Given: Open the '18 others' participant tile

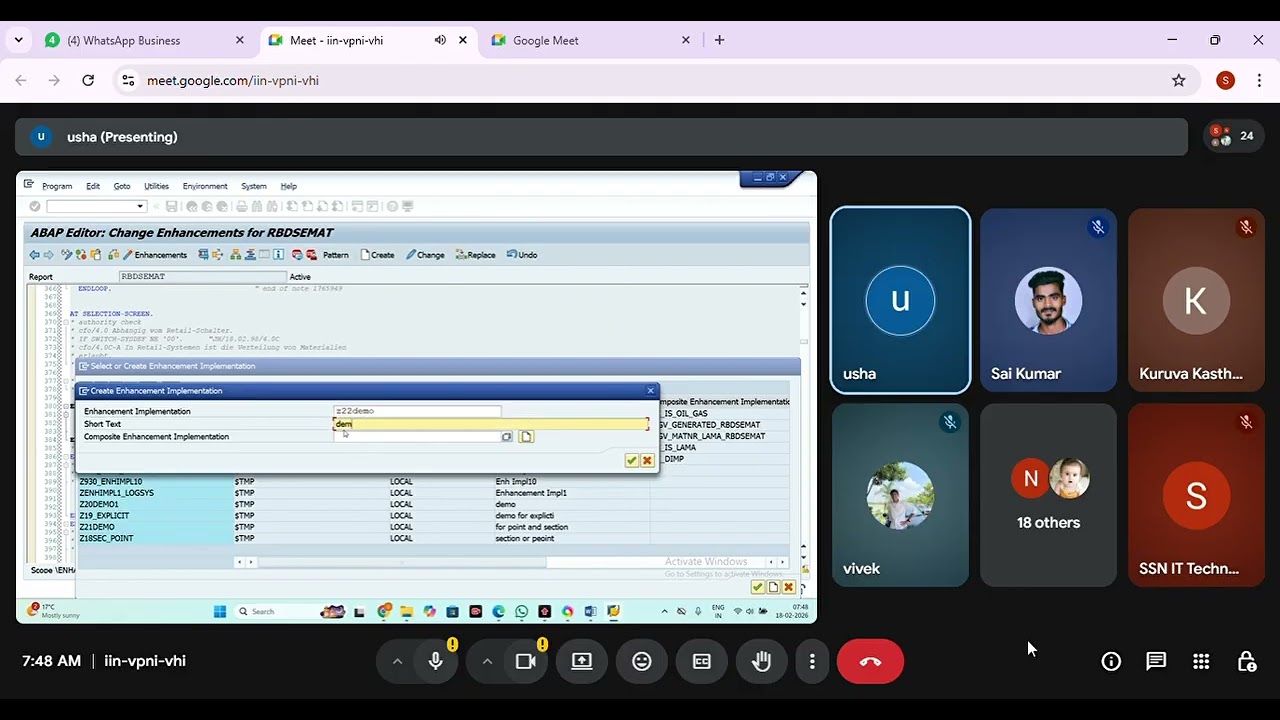Looking at the screenshot, I should (1048, 495).
